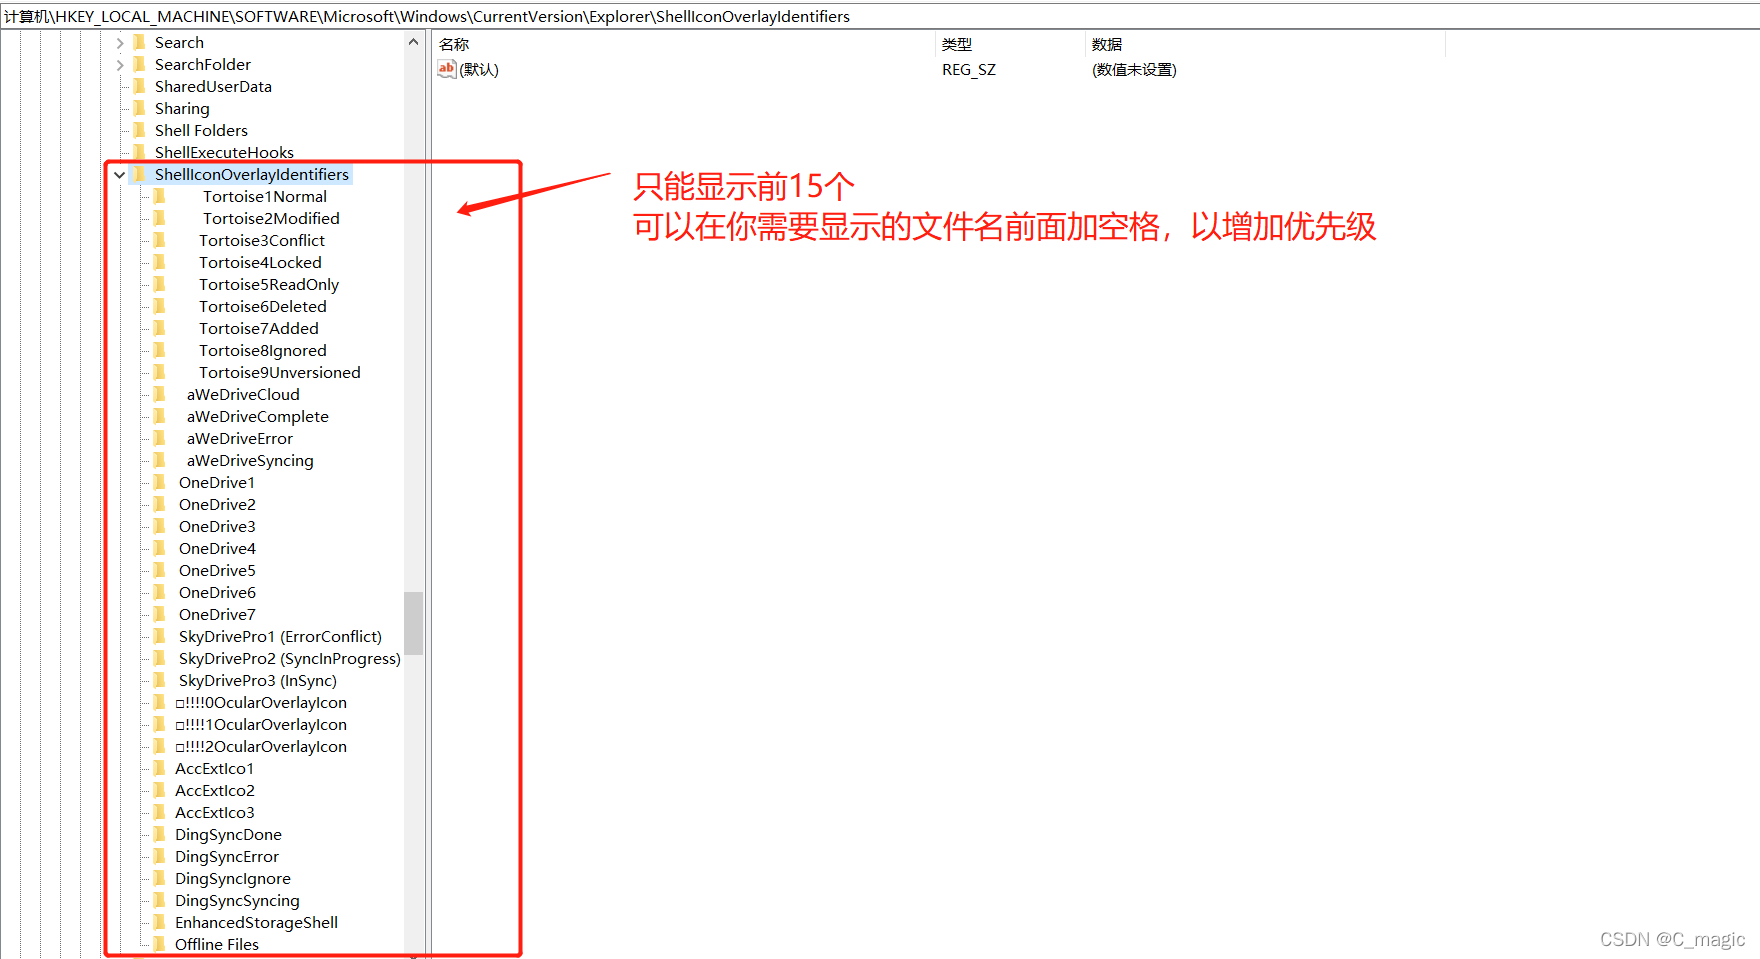Click the aWeDriveError folder icon
Screen dimensions: 1760x959
(x=160, y=438)
